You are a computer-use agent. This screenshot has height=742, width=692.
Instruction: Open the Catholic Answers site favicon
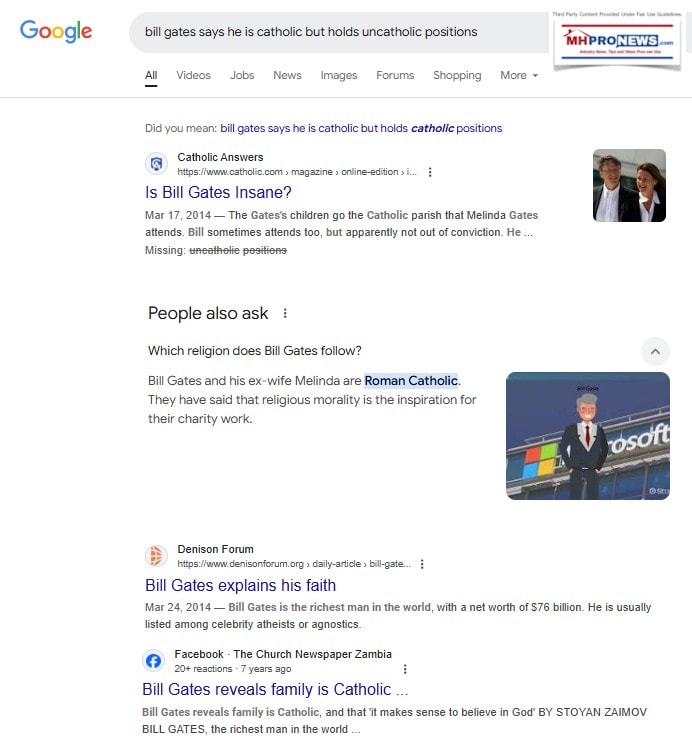click(156, 164)
